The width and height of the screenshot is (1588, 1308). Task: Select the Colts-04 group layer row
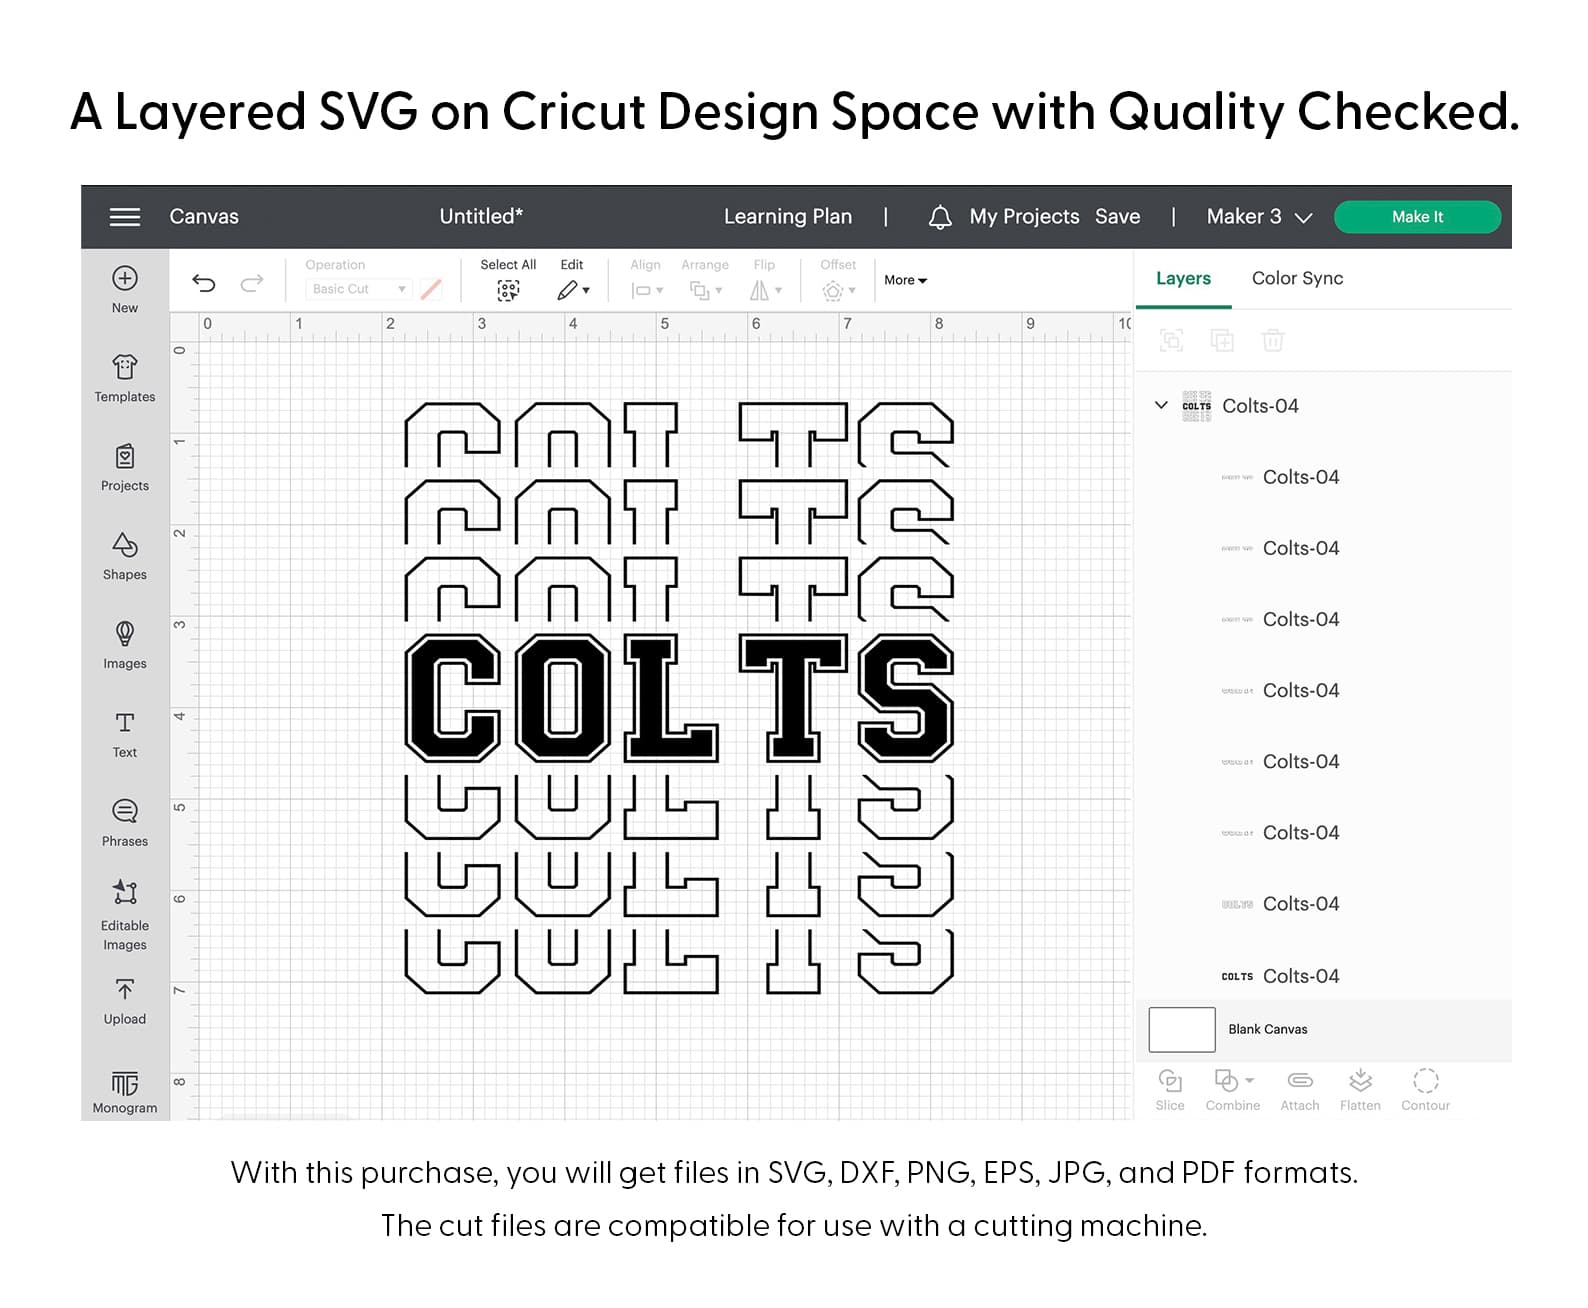[x=1323, y=406]
